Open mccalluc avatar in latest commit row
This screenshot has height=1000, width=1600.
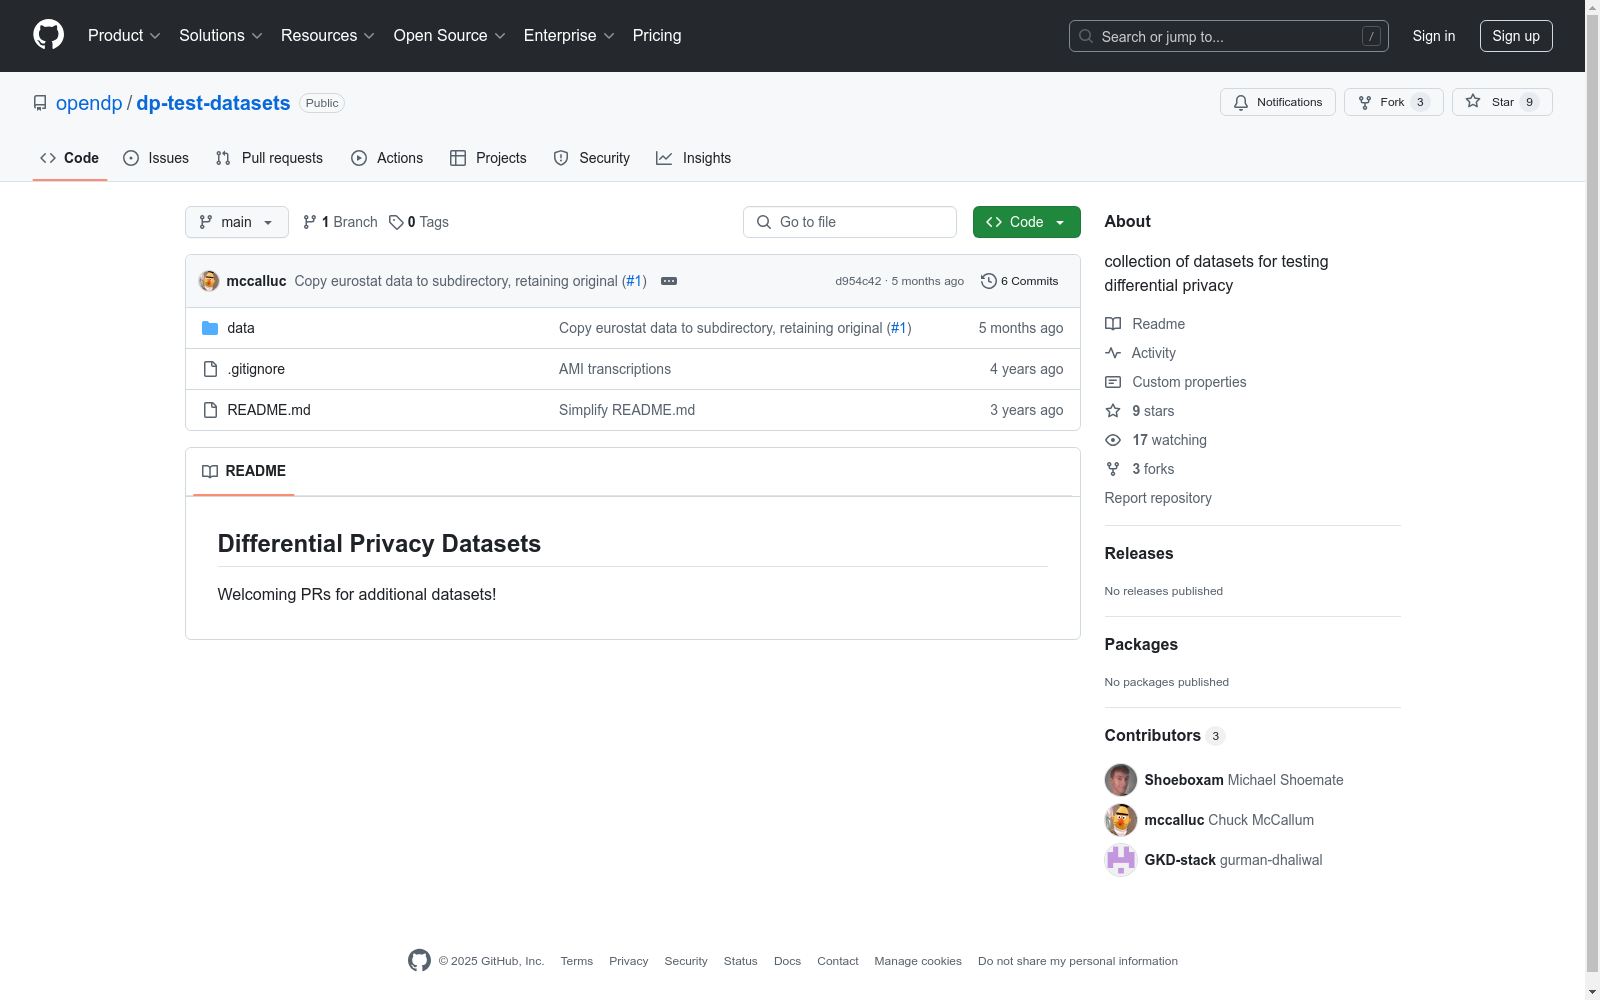[209, 281]
